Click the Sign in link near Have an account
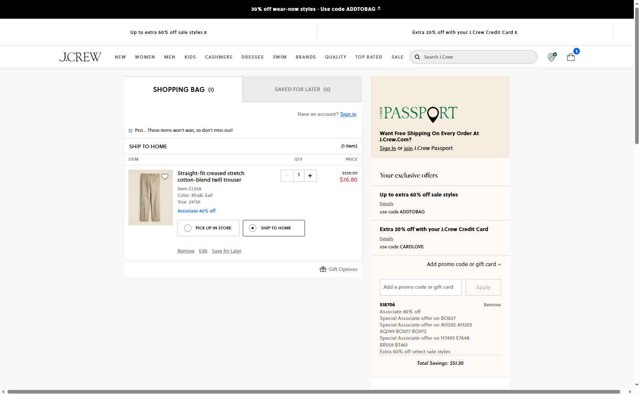The width and height of the screenshot is (640, 395). click(348, 114)
